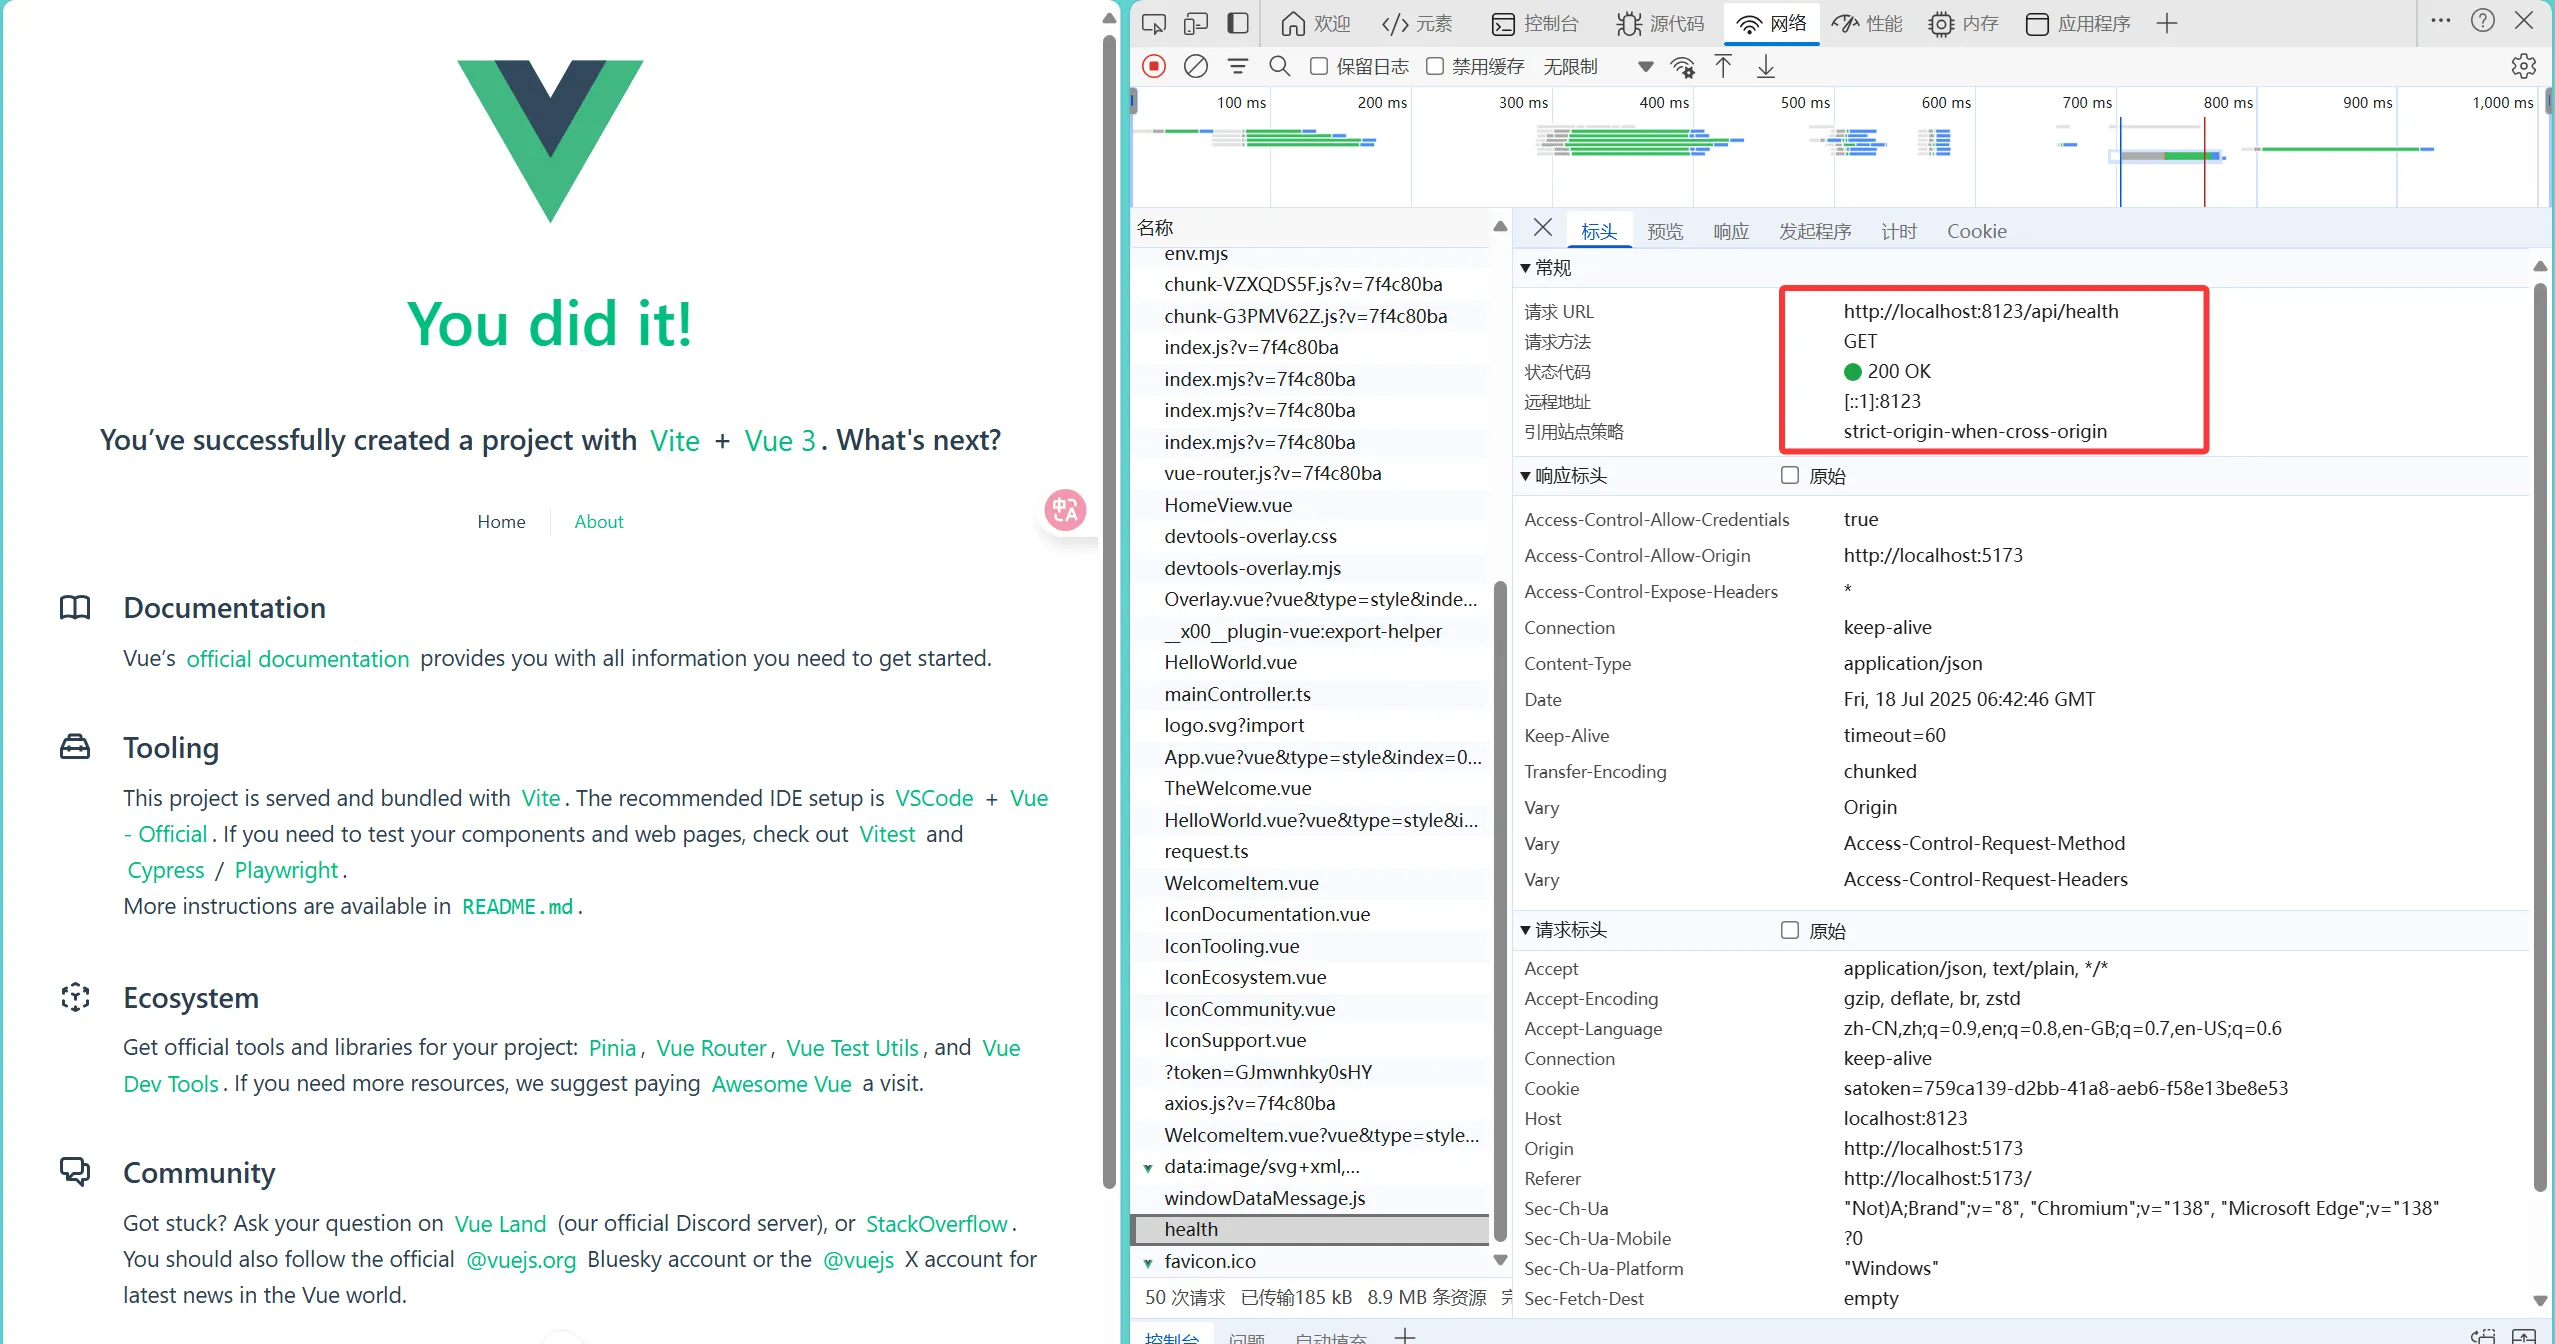Tick 原始 checkbox for 响应标头
The height and width of the screenshot is (1344, 2555).
click(1790, 475)
